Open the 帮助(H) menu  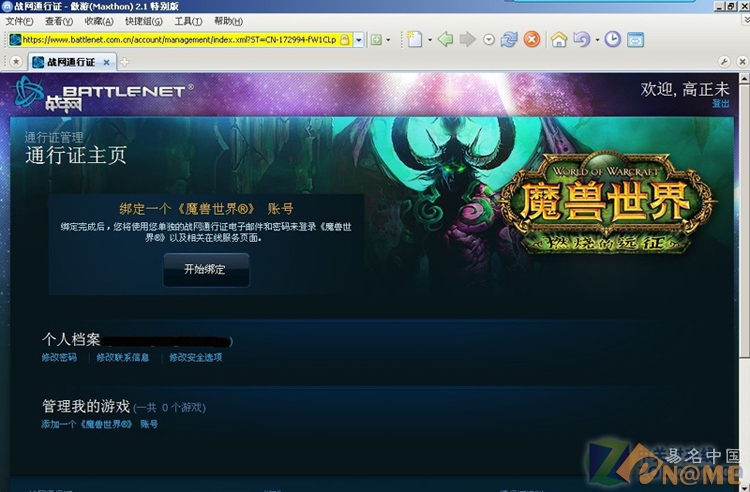228,22
